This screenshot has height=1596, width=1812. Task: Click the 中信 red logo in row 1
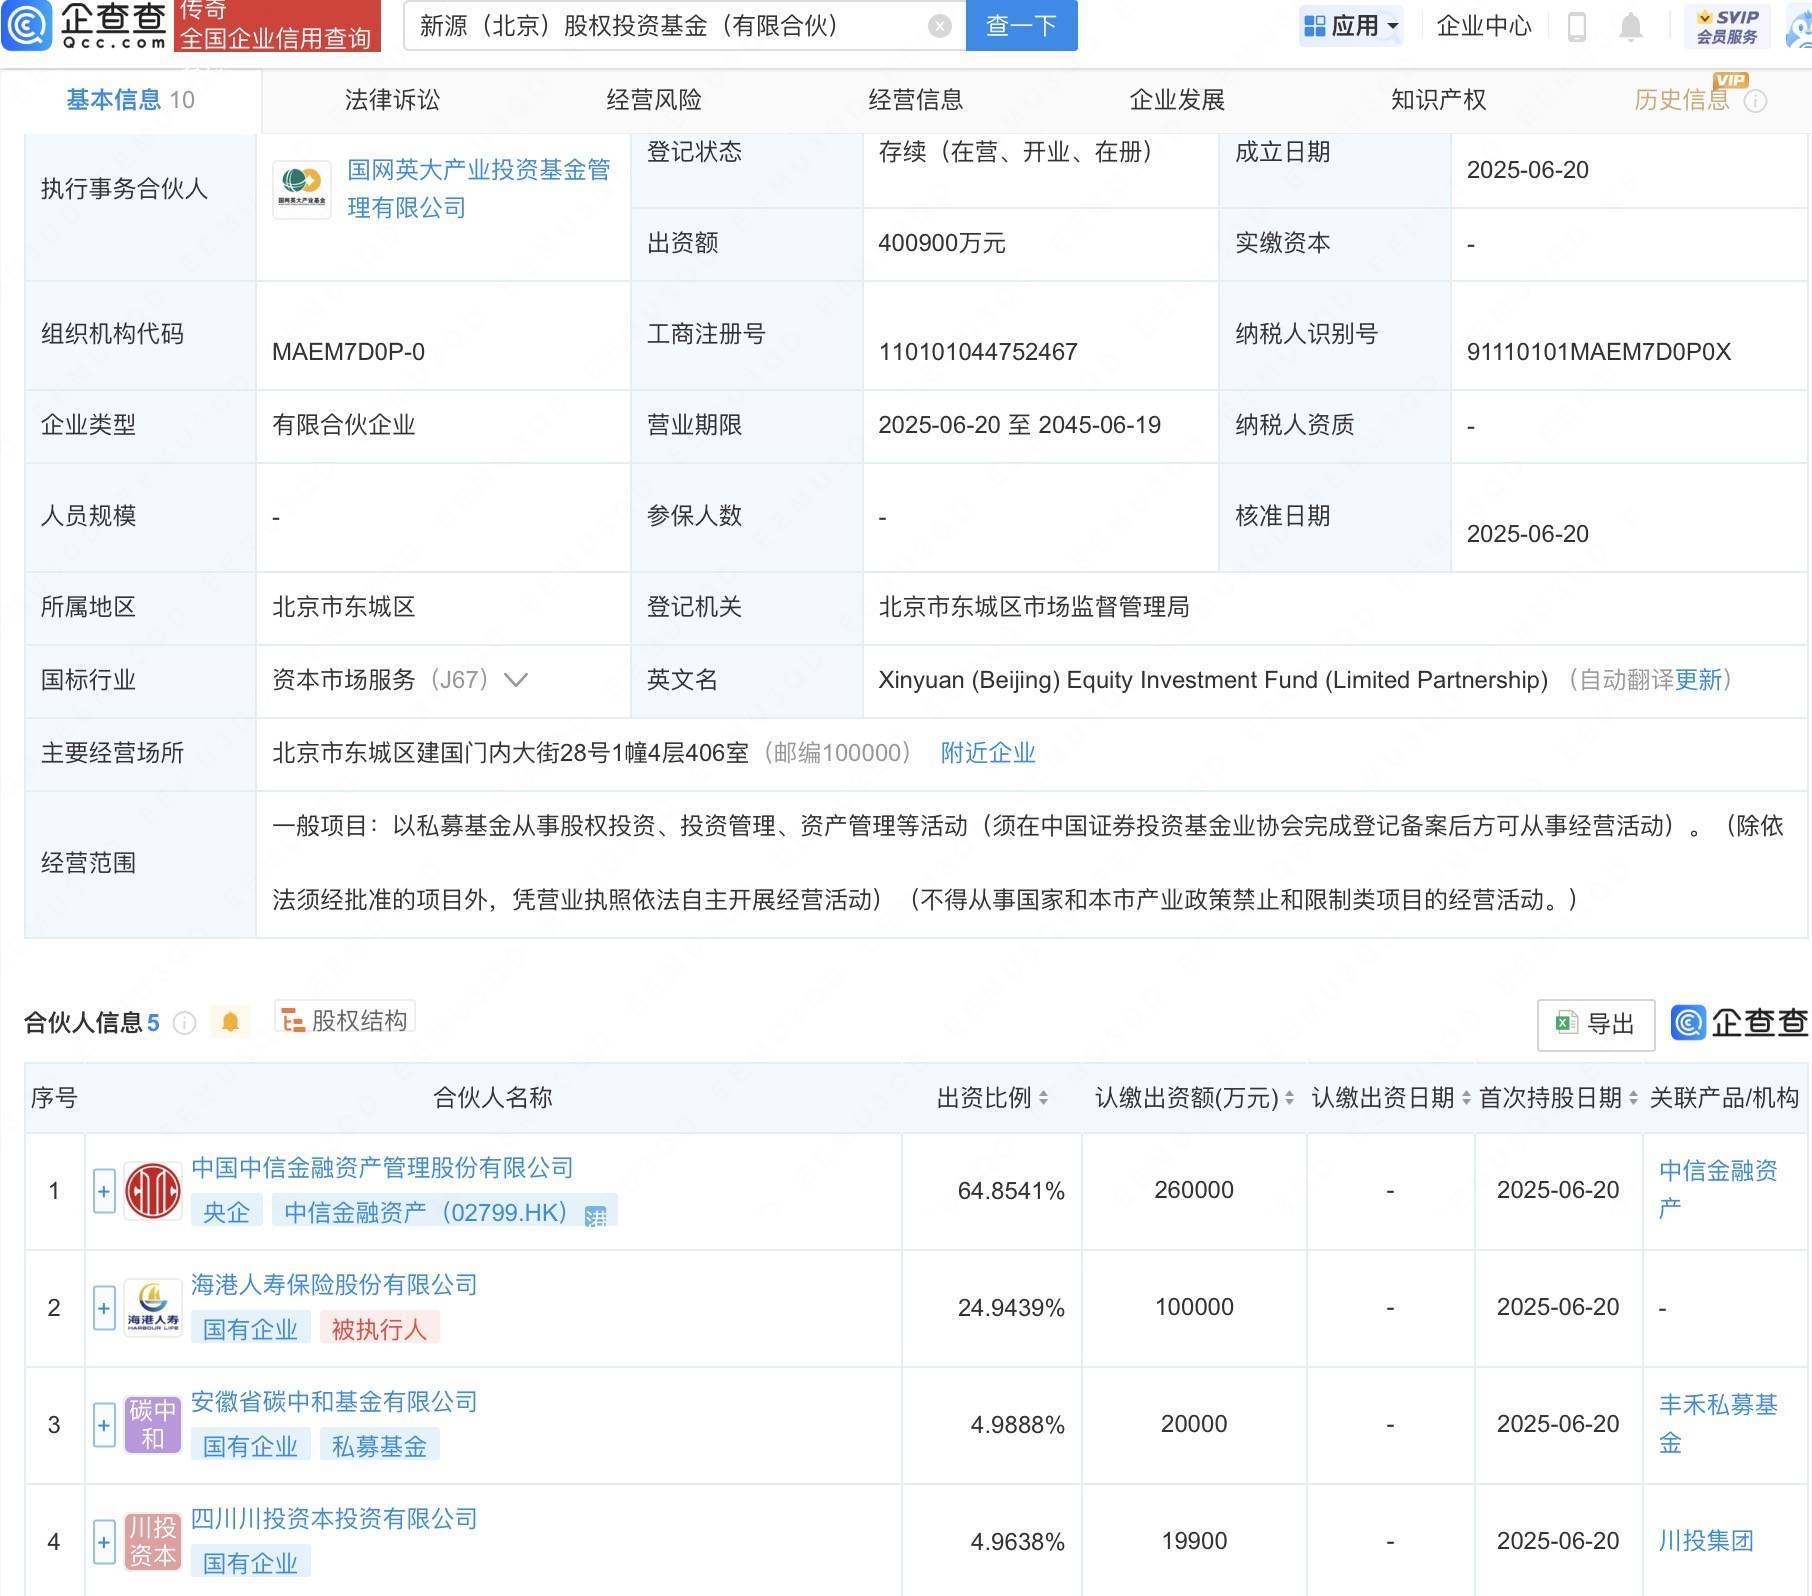[x=153, y=1191]
